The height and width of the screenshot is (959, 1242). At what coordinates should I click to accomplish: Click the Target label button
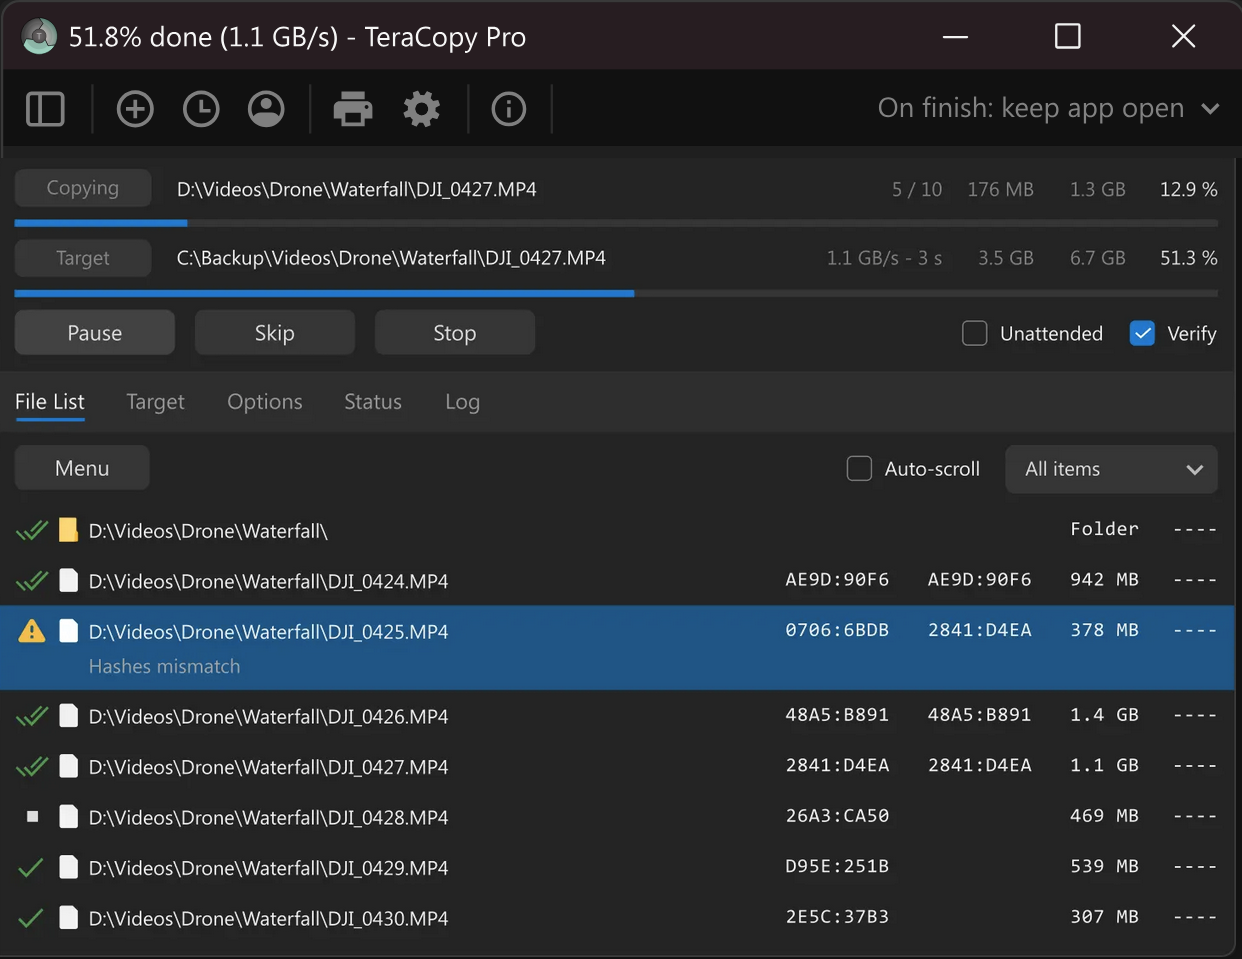tap(83, 258)
